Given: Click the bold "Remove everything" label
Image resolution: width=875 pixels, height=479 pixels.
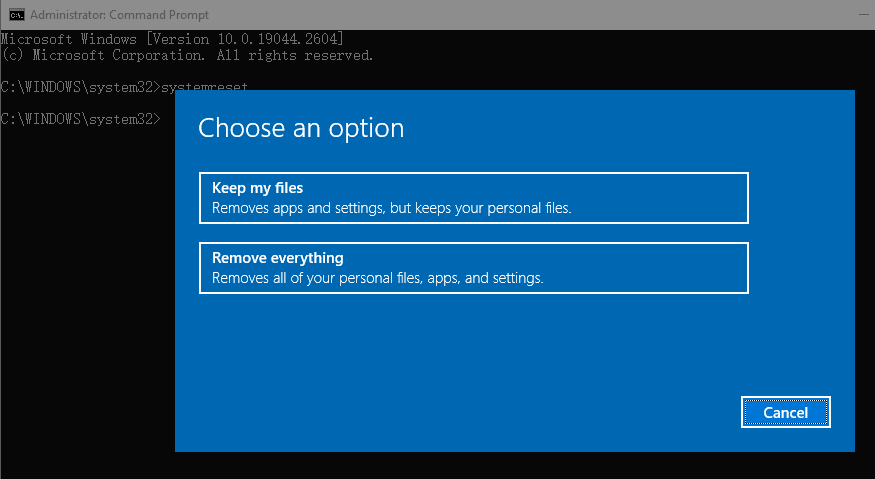Looking at the screenshot, I should point(277,258).
